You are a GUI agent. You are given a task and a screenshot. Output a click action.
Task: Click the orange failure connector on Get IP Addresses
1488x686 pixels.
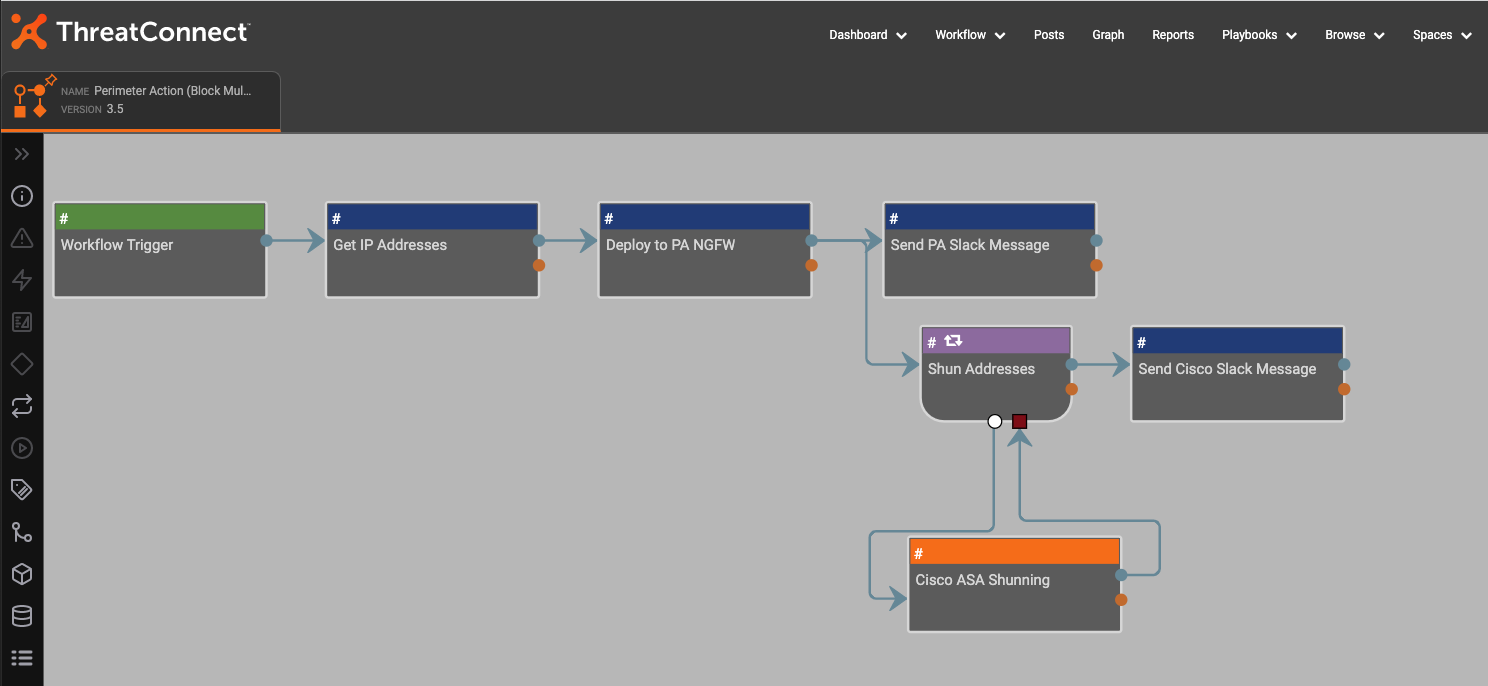point(539,265)
